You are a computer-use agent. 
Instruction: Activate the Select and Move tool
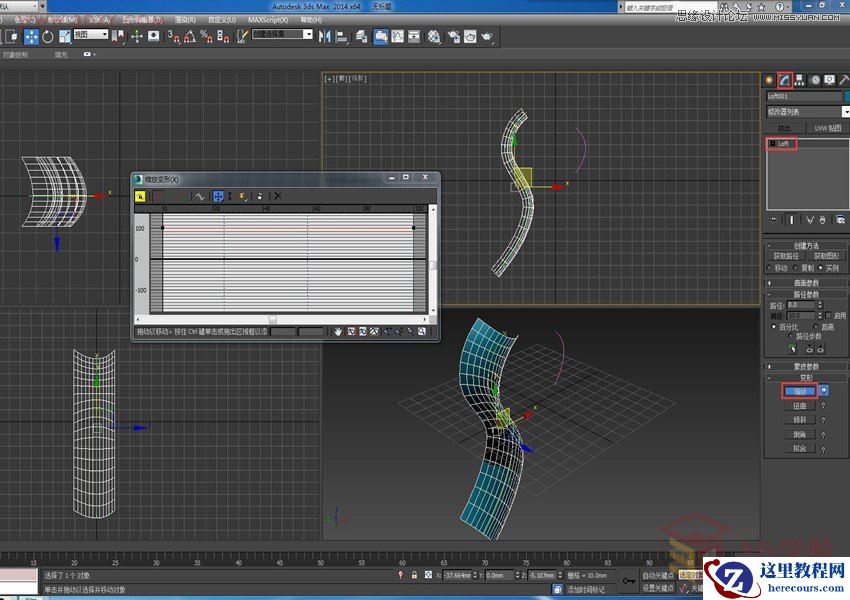pos(30,37)
